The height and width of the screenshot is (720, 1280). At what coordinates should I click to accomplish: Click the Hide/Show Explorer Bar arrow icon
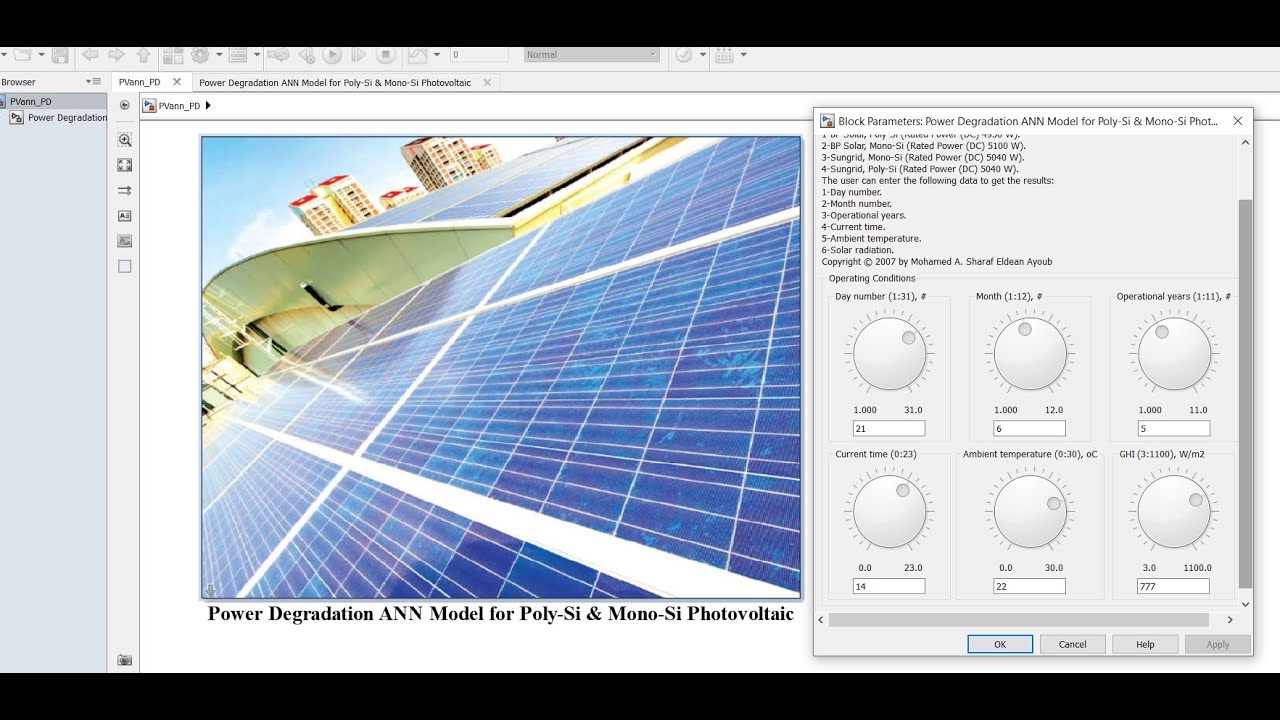click(x=124, y=105)
